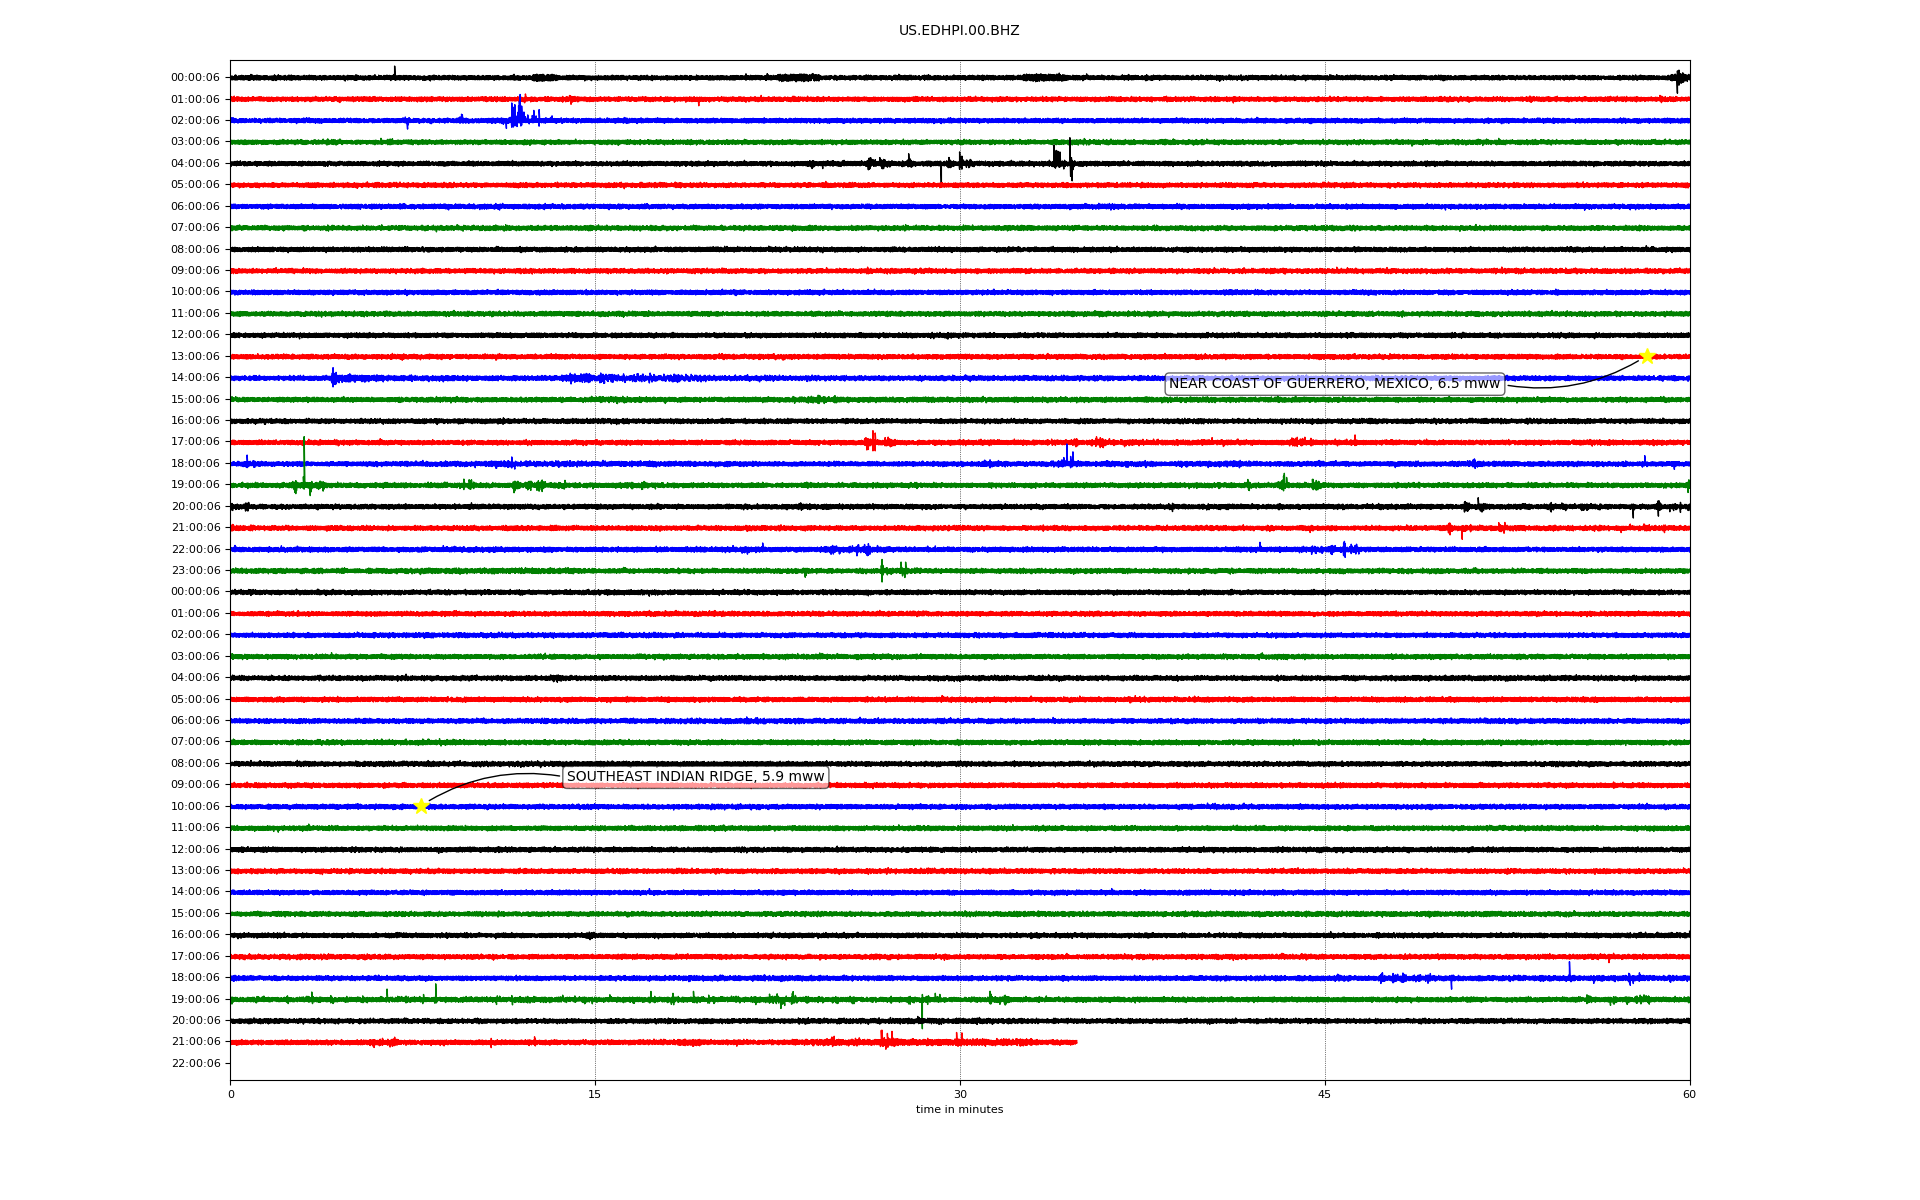Screen dimensions: 1920x1200
Task: Click the 15 minute tick on x-axis
Action: point(595,1094)
